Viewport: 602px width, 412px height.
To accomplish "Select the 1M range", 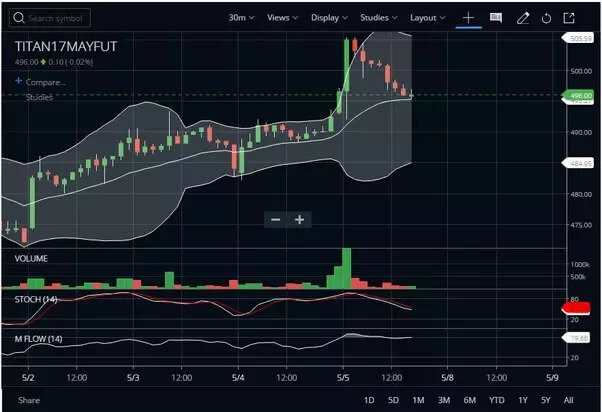I will click(x=418, y=400).
